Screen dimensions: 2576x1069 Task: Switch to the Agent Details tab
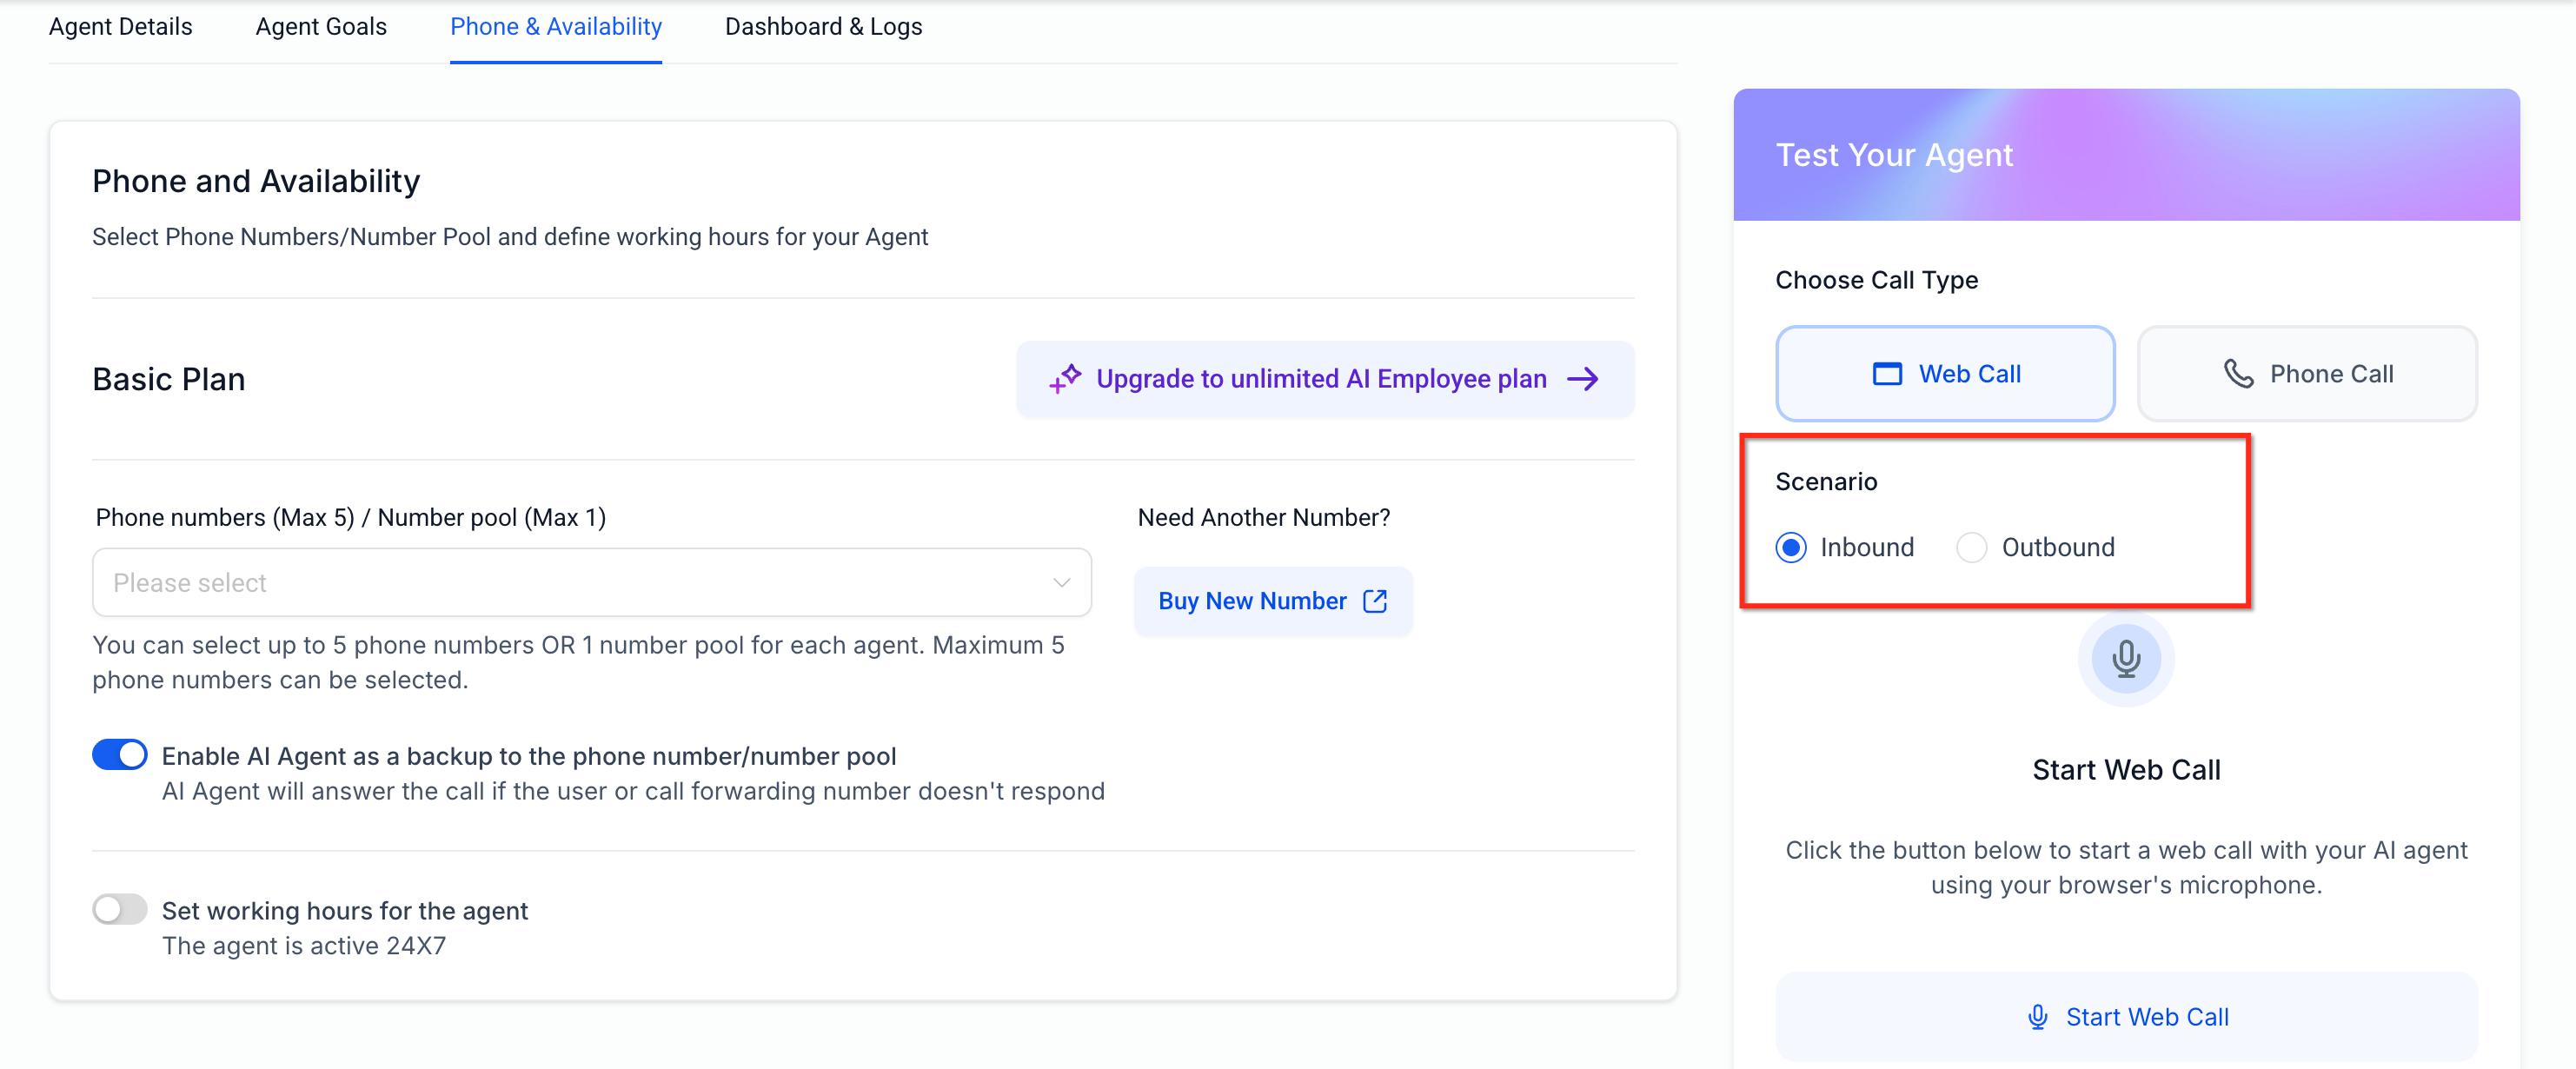coord(121,27)
